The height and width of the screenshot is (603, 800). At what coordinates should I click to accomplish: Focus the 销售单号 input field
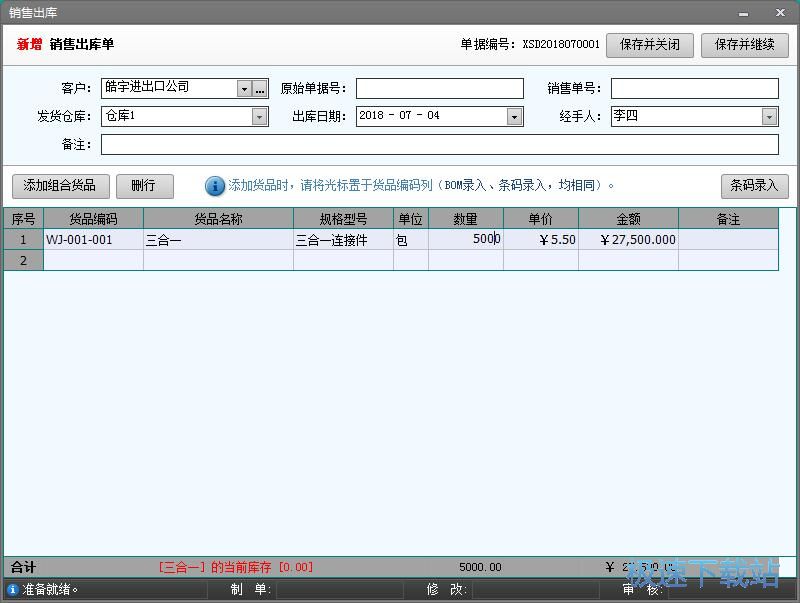click(x=694, y=88)
